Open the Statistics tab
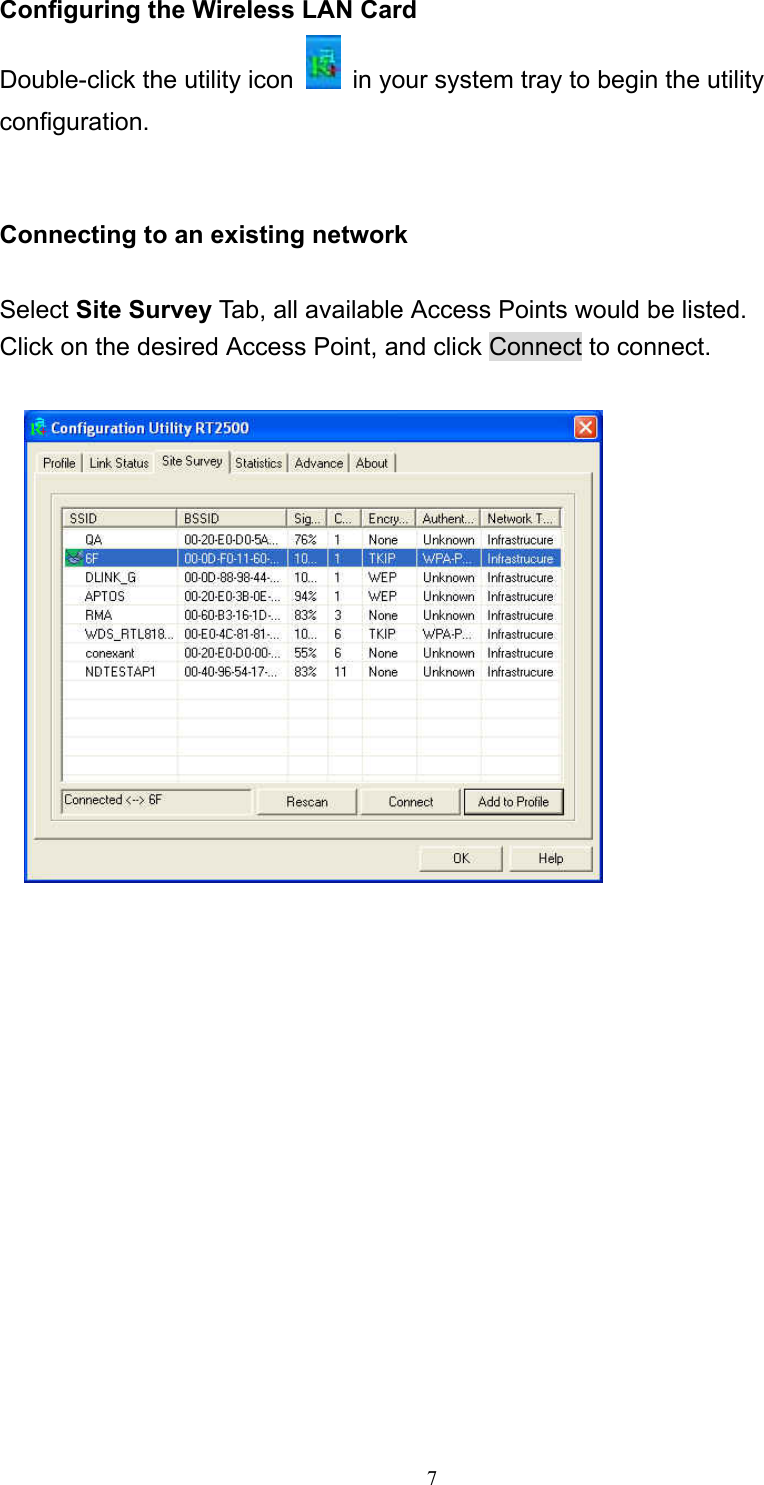Viewport: 764px width, 1485px height. 259,463
